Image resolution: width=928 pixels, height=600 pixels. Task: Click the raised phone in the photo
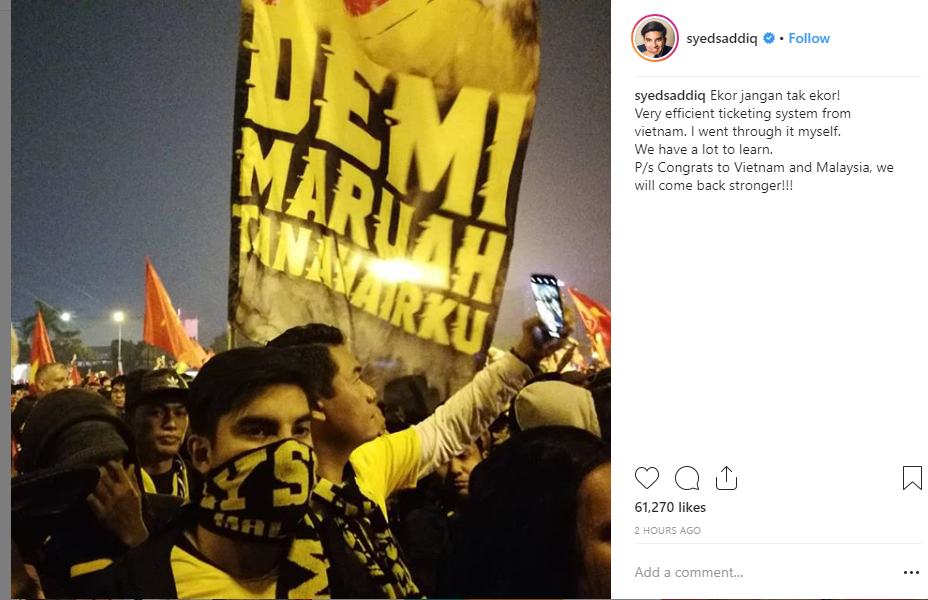click(547, 305)
